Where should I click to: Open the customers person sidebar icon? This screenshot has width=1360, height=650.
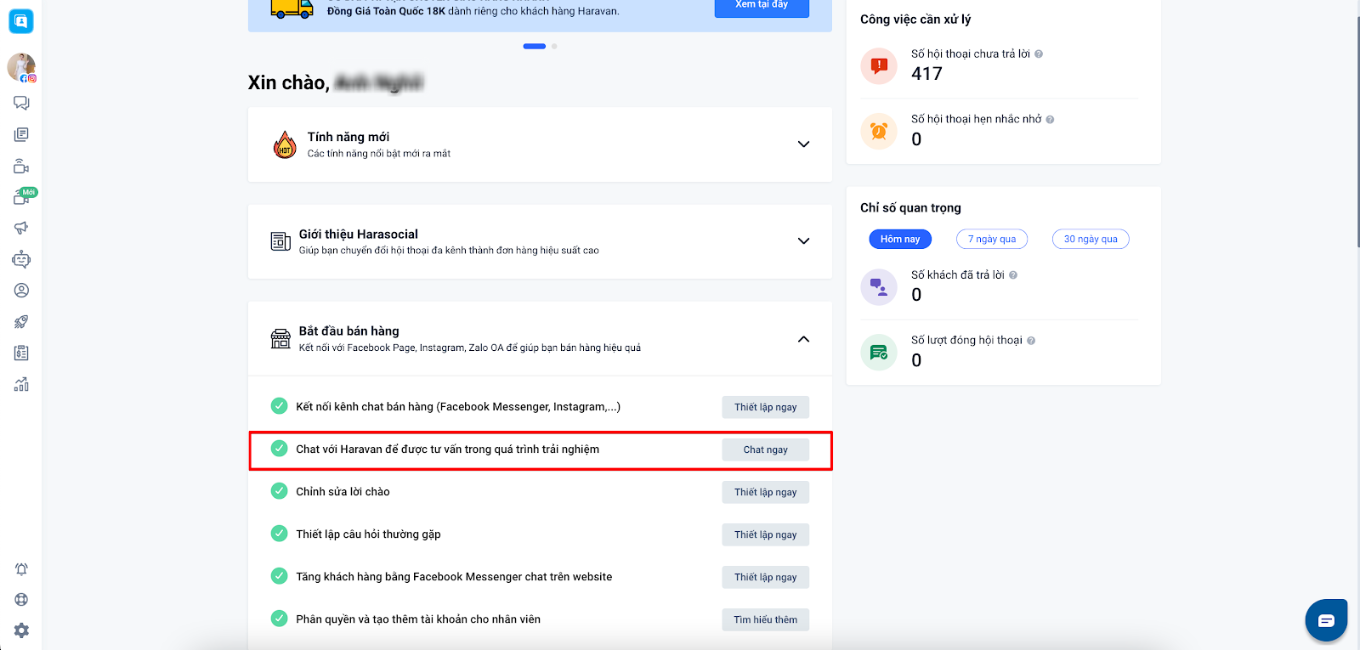tap(21, 291)
